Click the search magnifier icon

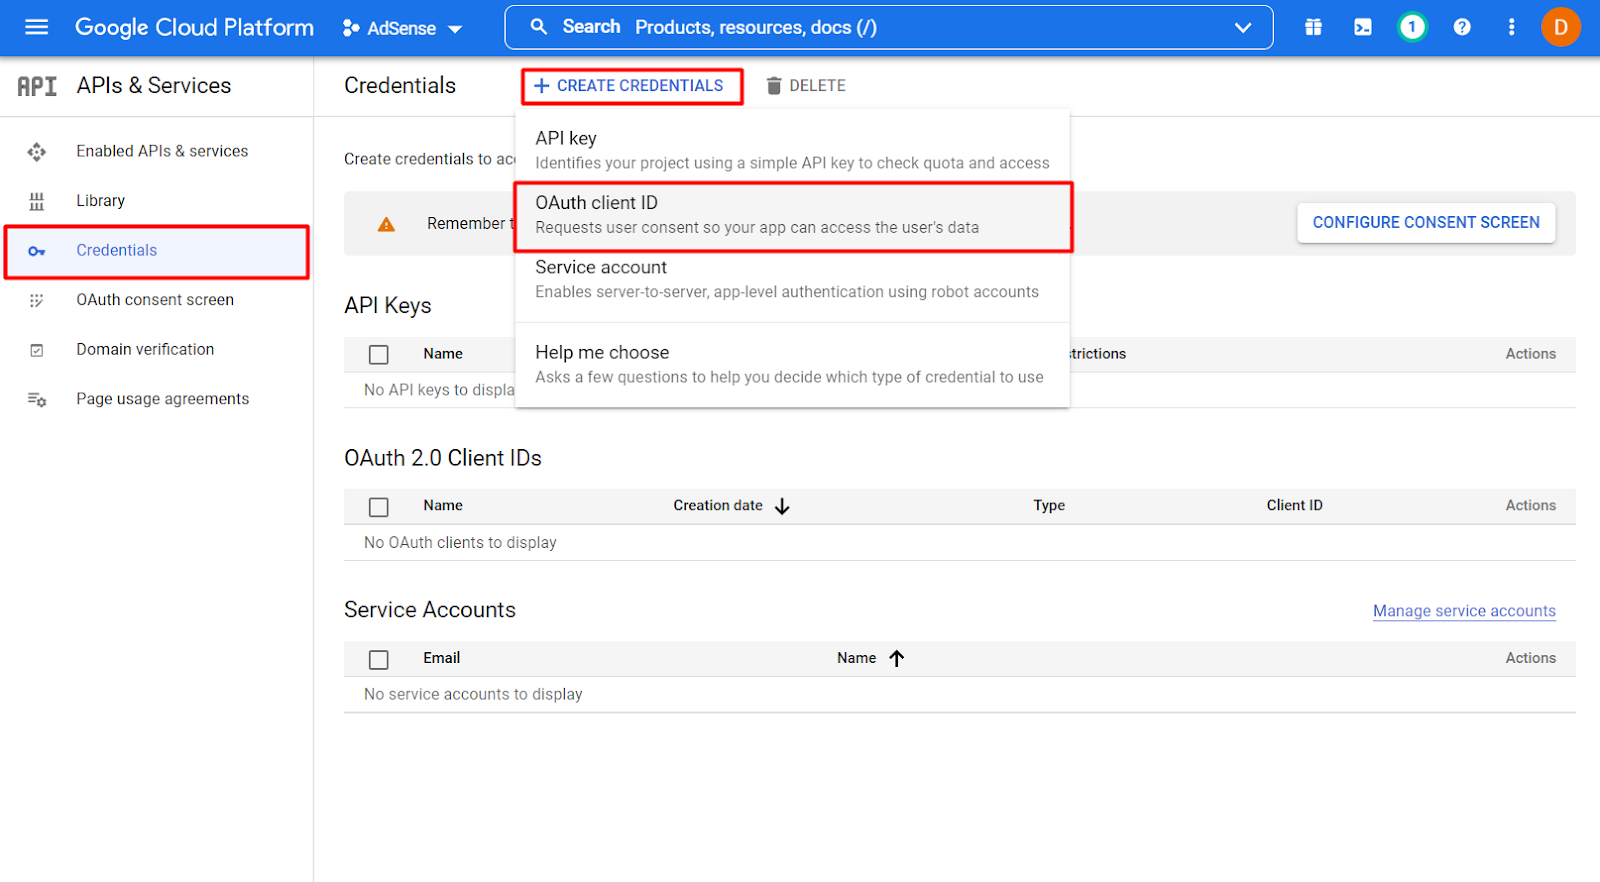pos(538,27)
